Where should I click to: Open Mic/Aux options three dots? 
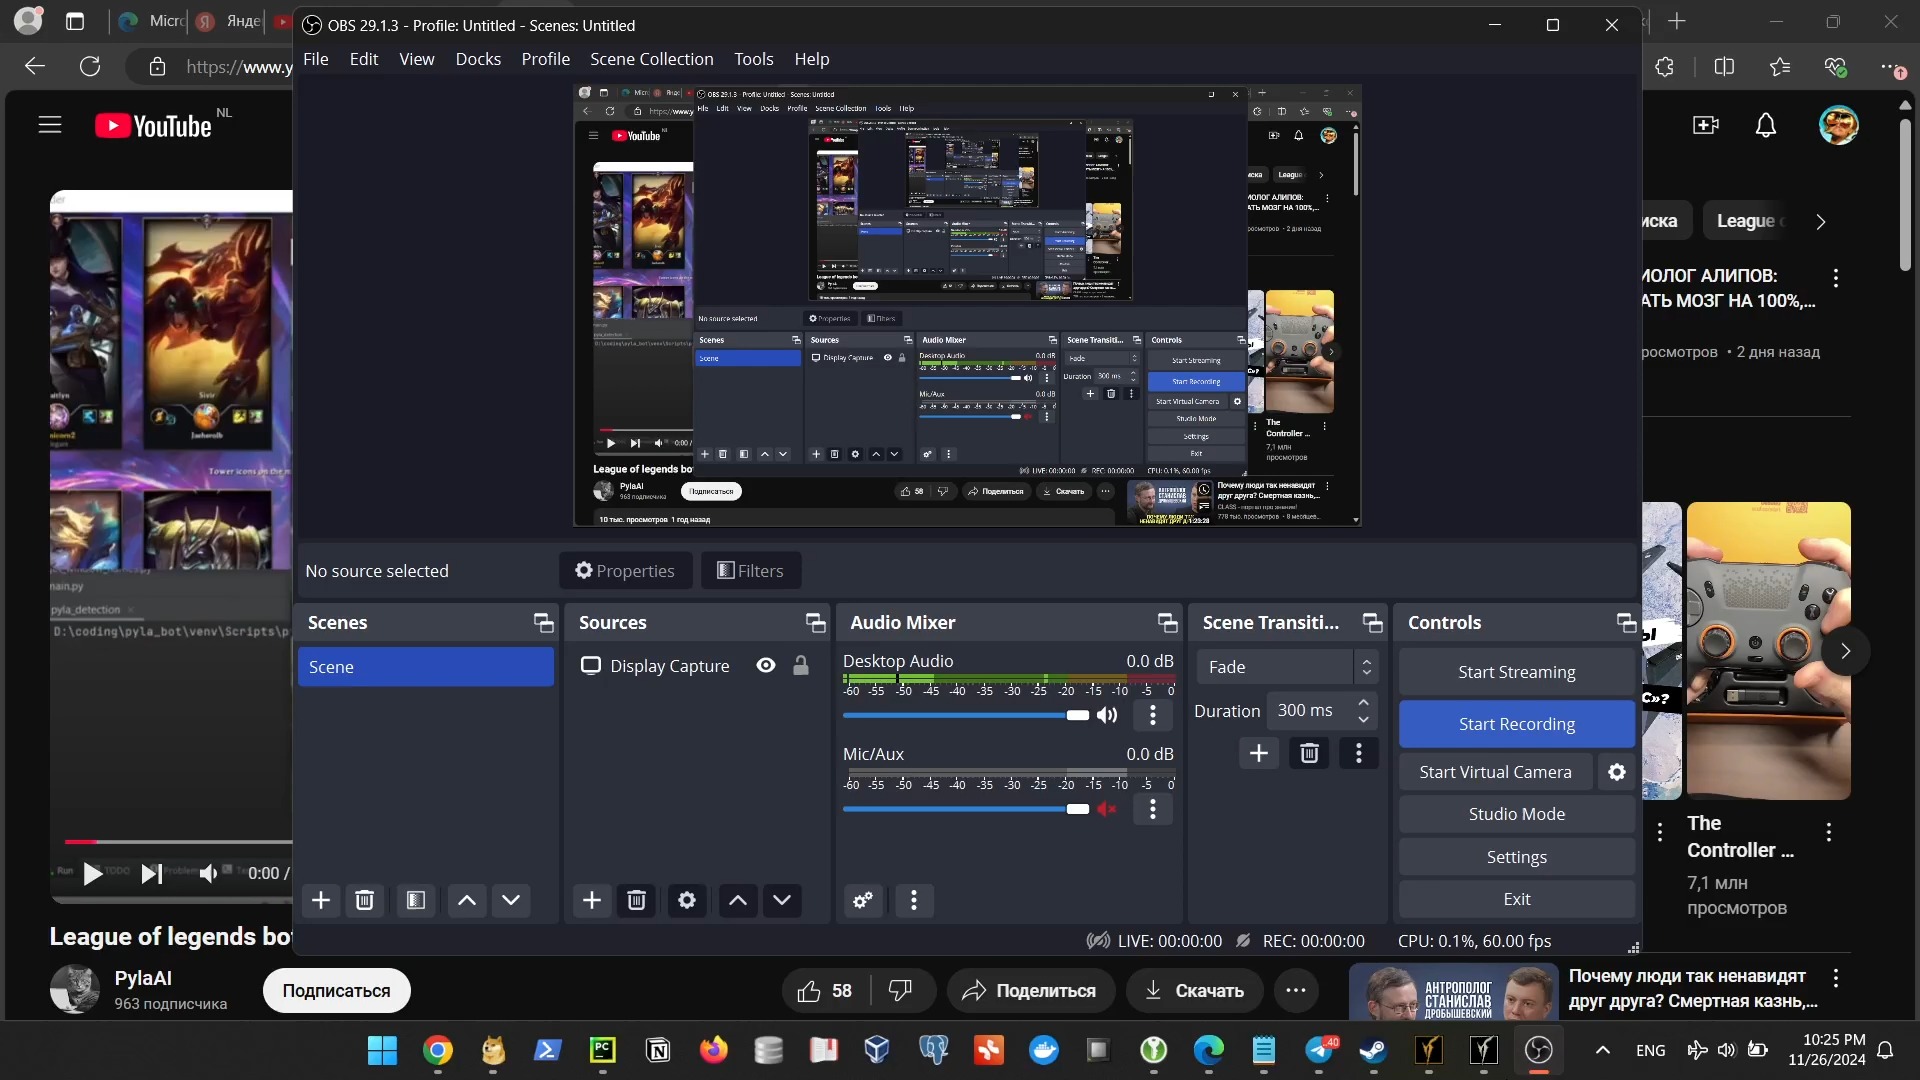[x=1153, y=809]
